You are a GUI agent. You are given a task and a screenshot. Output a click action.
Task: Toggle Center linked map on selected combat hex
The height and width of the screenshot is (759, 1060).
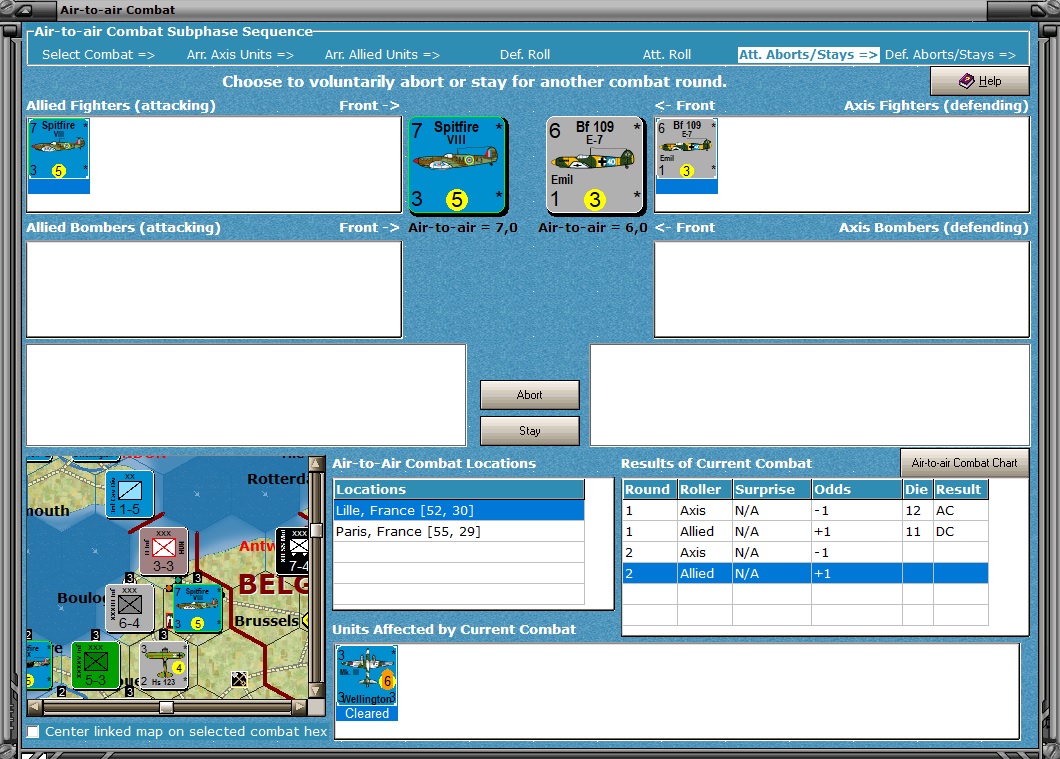[x=33, y=731]
